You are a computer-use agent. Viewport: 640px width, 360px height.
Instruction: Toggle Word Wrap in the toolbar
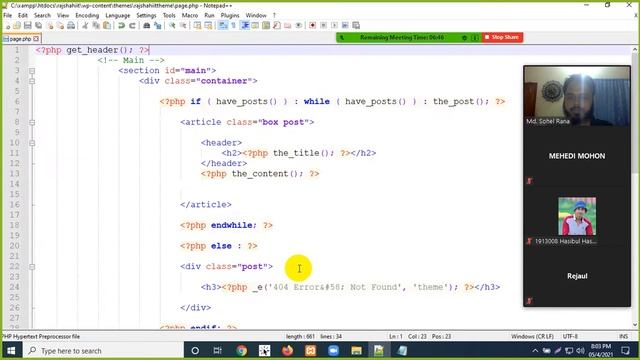coord(223,26)
